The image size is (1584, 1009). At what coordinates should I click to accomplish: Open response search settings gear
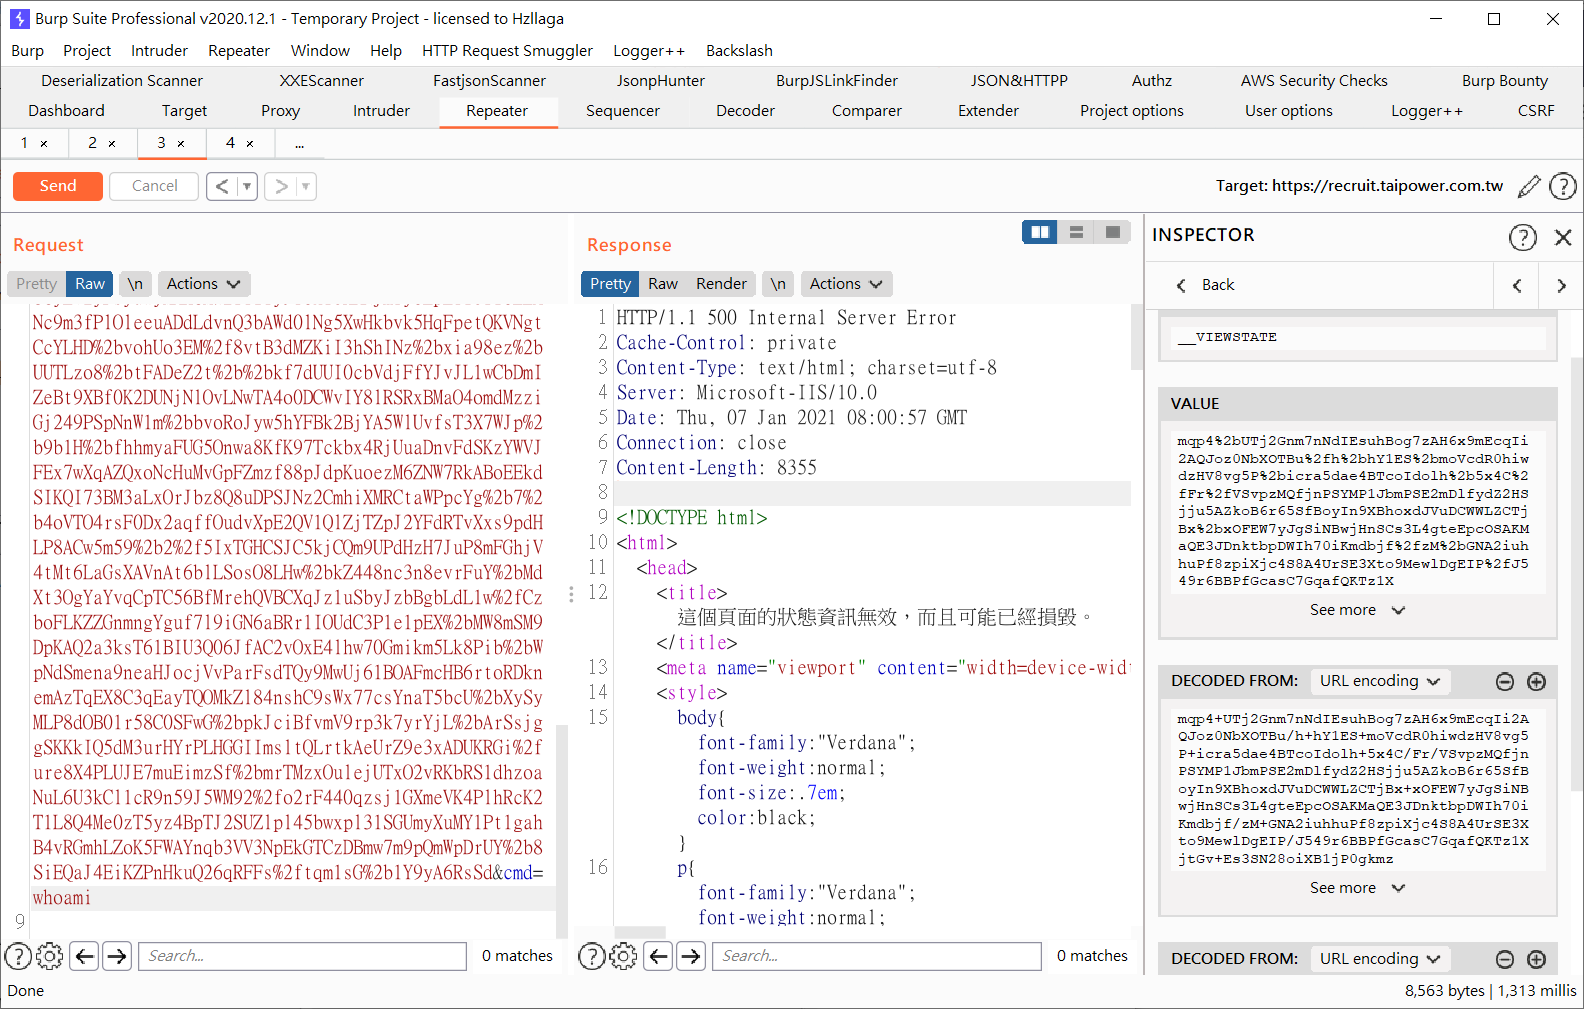click(623, 957)
